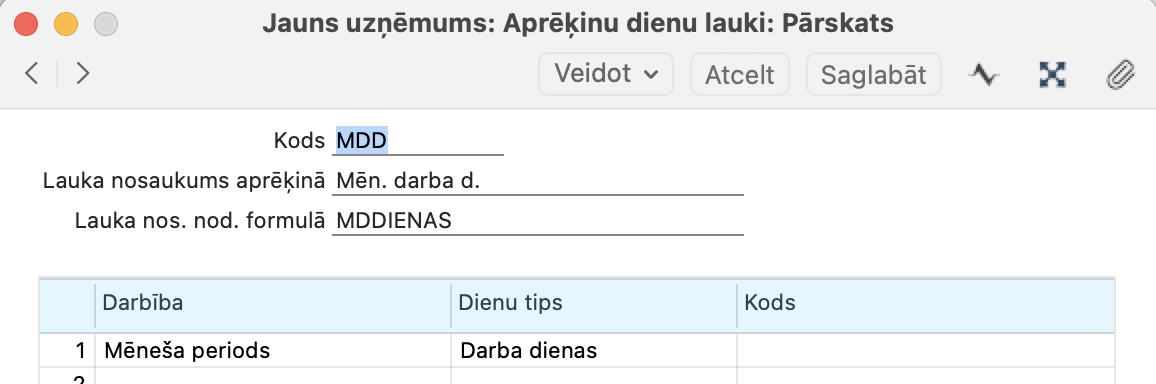Click the Kods field containing MDD
The image size is (1156, 384).
pos(417,140)
